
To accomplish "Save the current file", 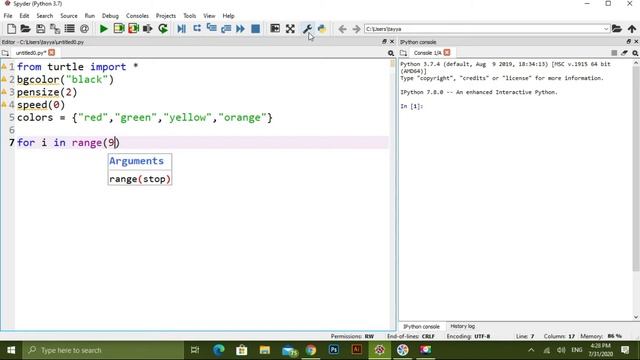I will pos(40,29).
